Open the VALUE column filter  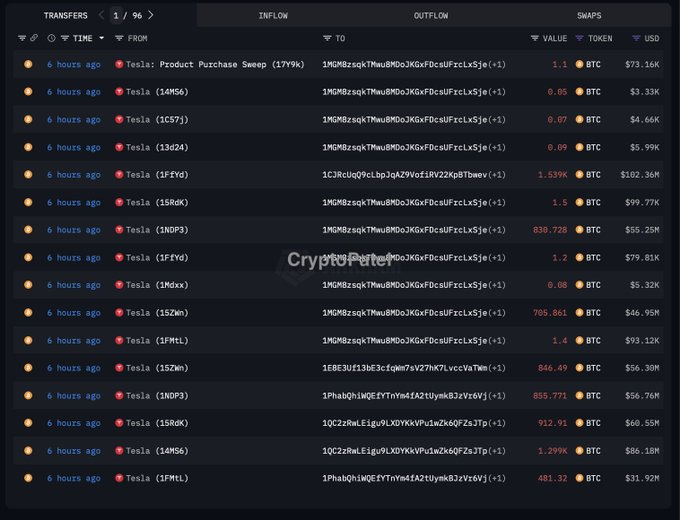(535, 38)
